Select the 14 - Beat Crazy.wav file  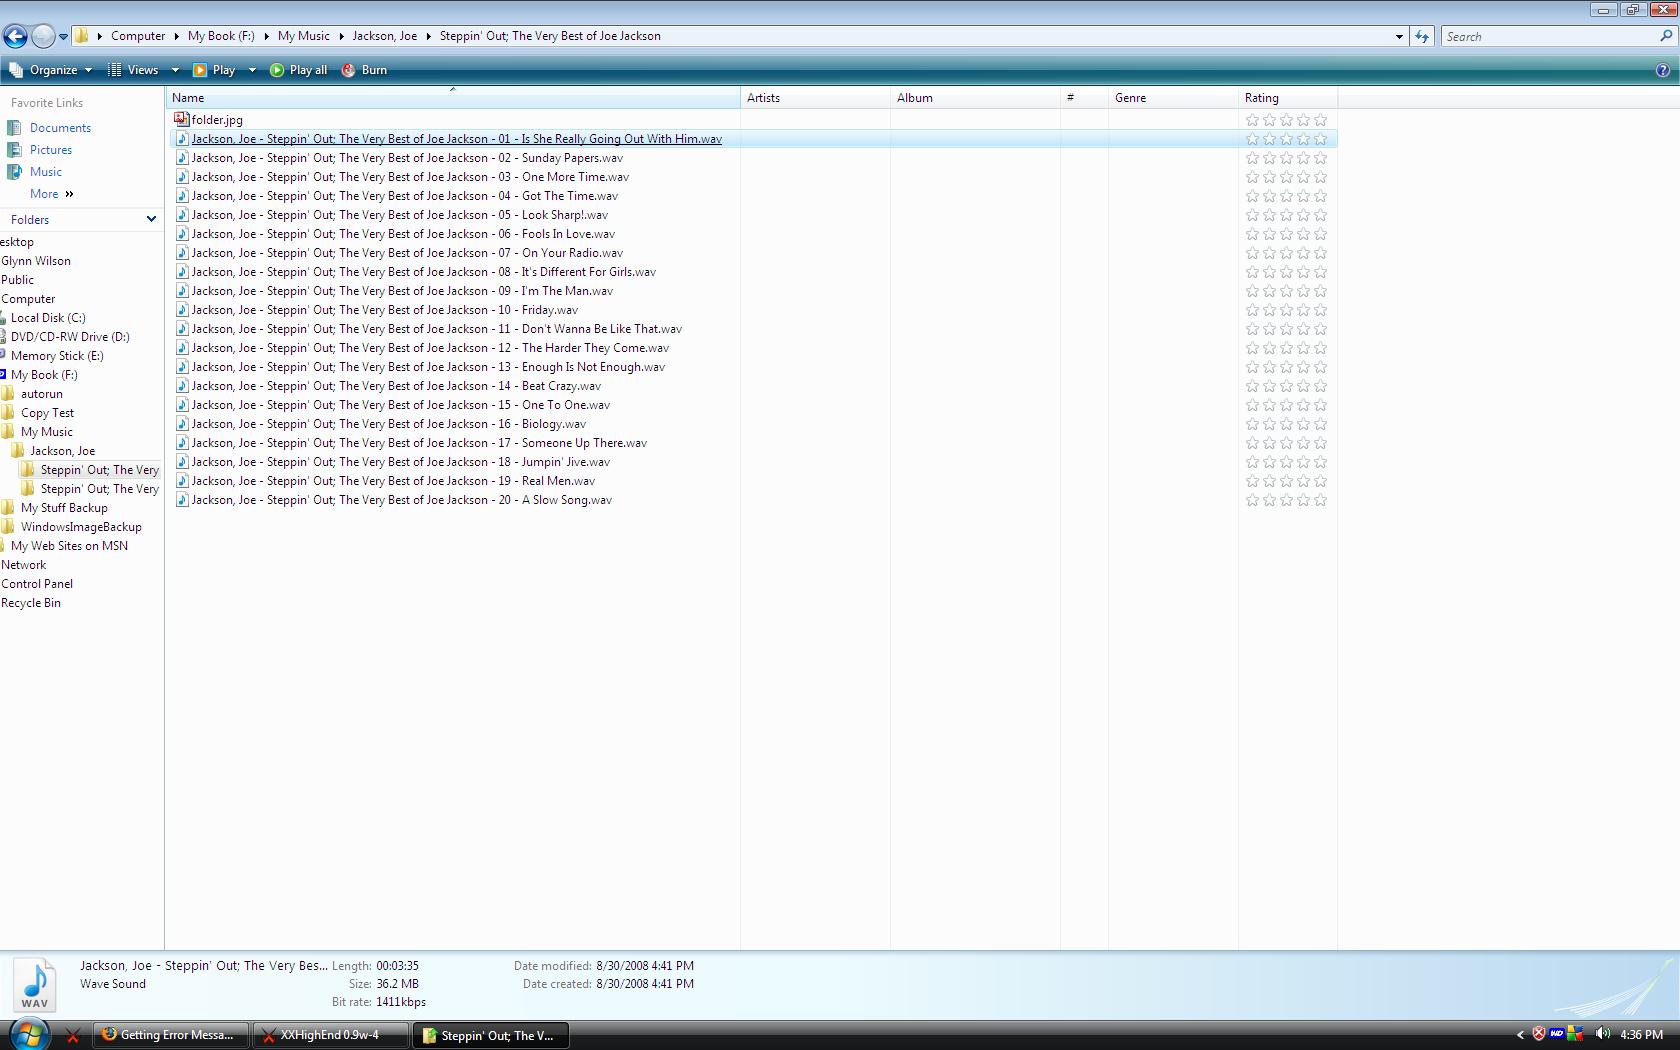coord(396,386)
